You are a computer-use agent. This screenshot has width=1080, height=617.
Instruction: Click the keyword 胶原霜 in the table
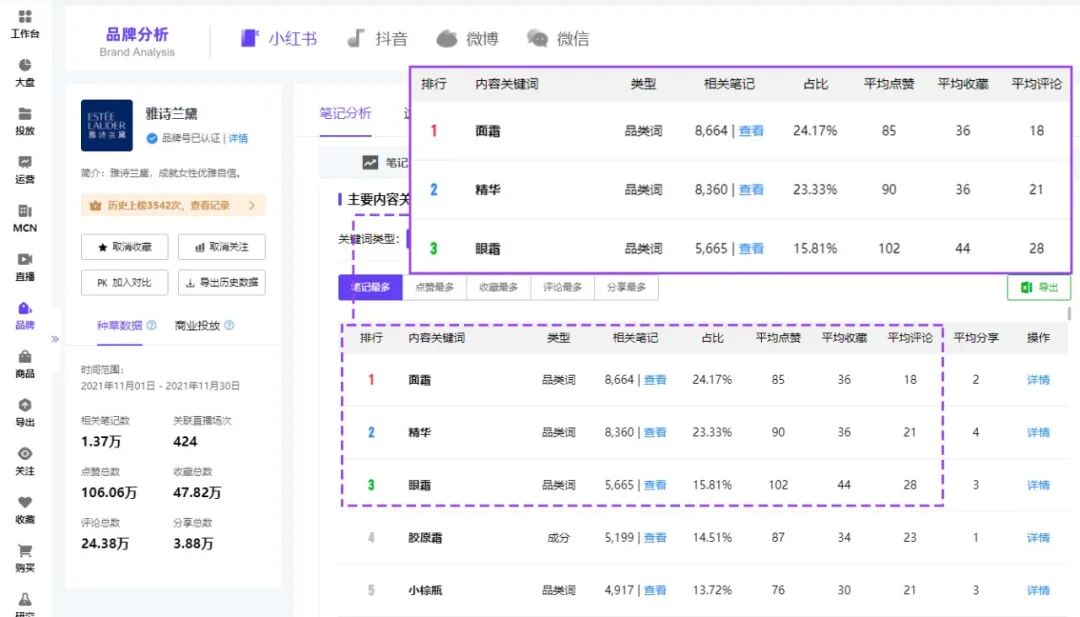point(425,538)
